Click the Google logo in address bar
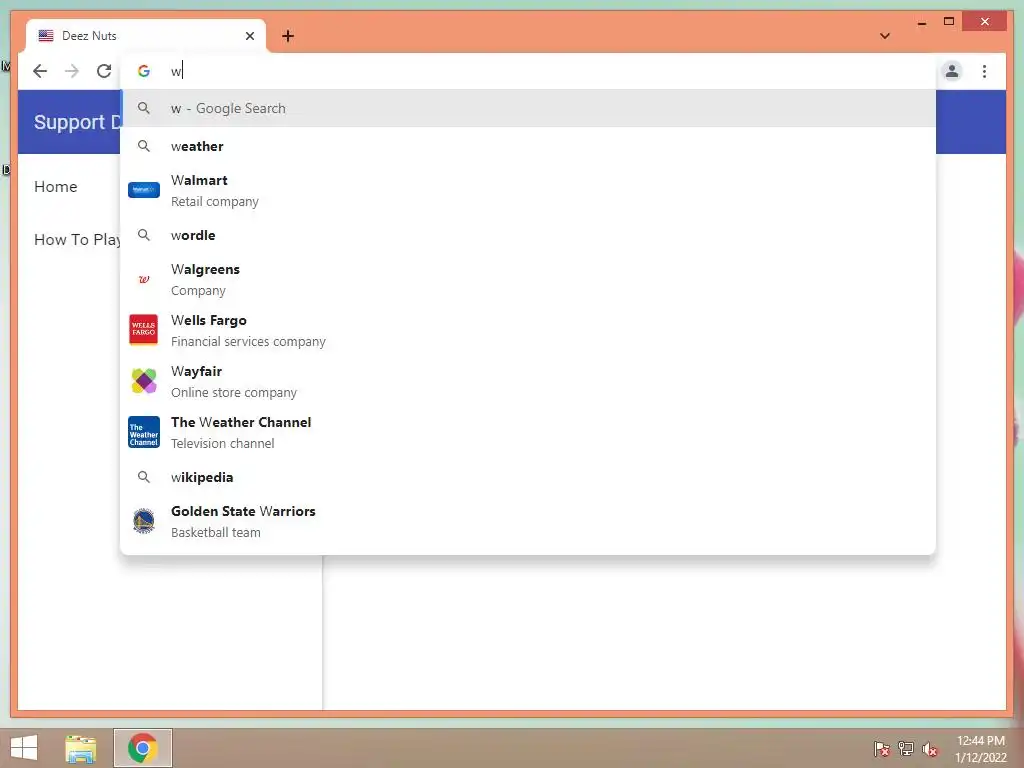The image size is (1024, 768). click(144, 71)
